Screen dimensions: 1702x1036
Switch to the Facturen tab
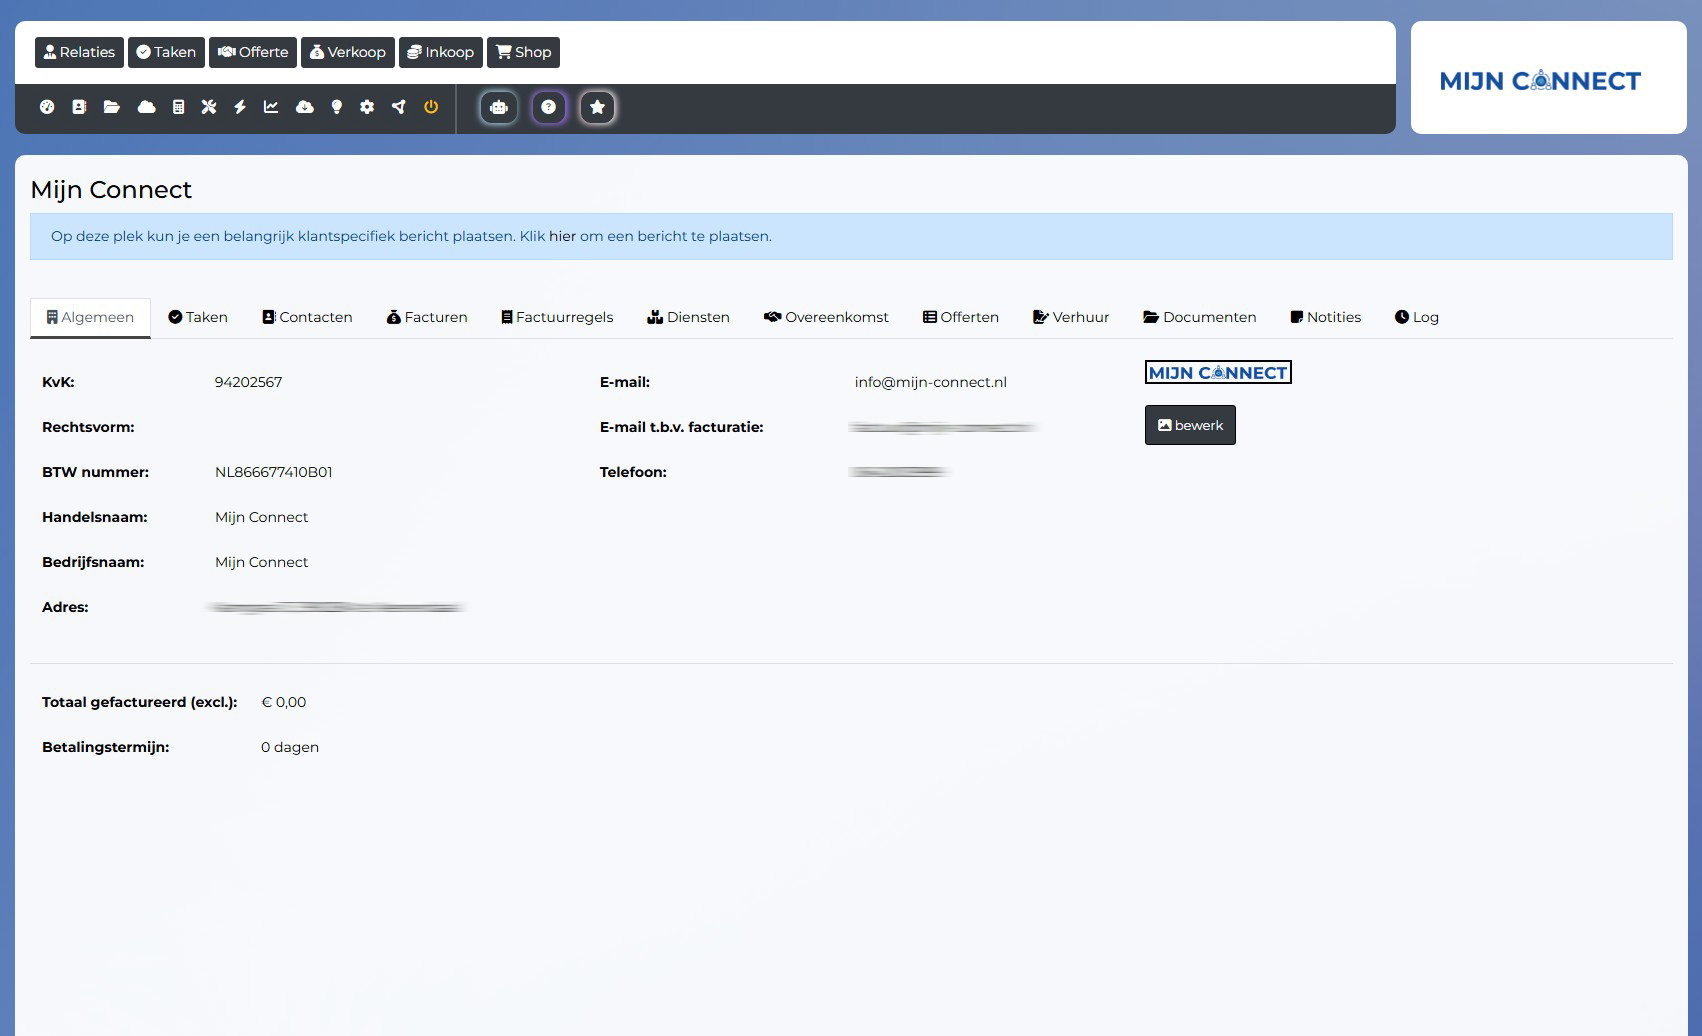tap(427, 317)
